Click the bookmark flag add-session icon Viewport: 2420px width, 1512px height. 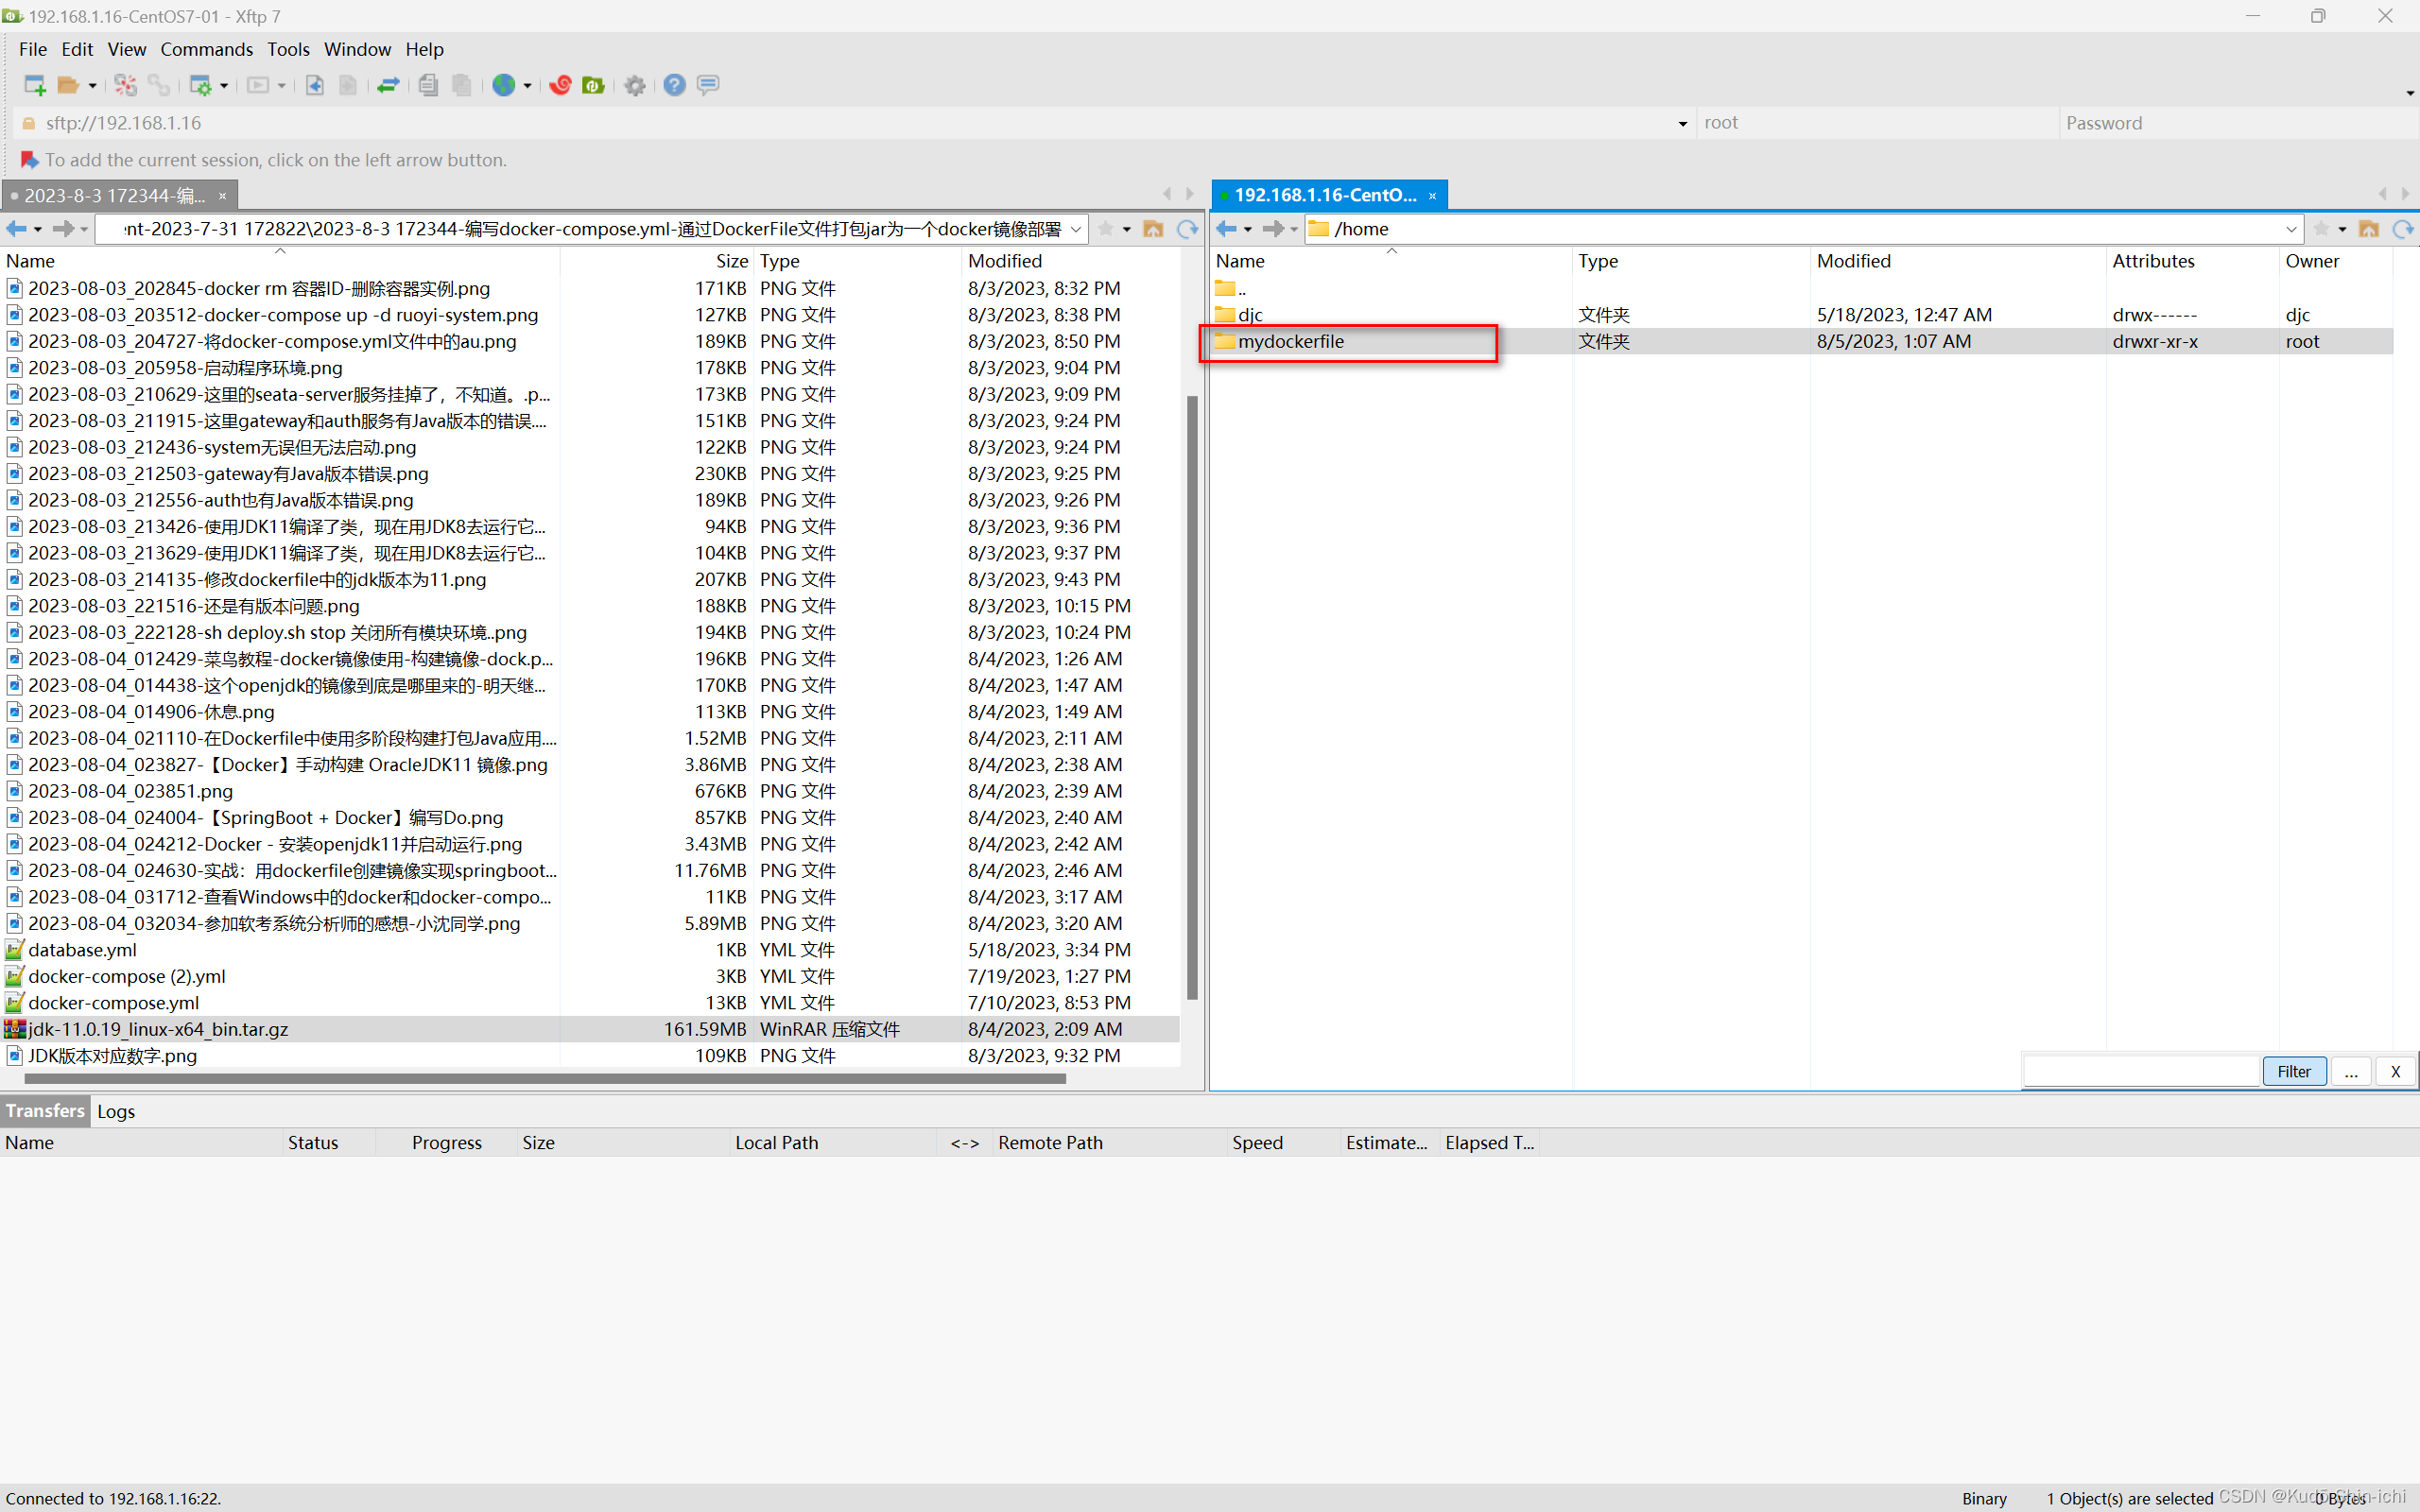click(29, 160)
